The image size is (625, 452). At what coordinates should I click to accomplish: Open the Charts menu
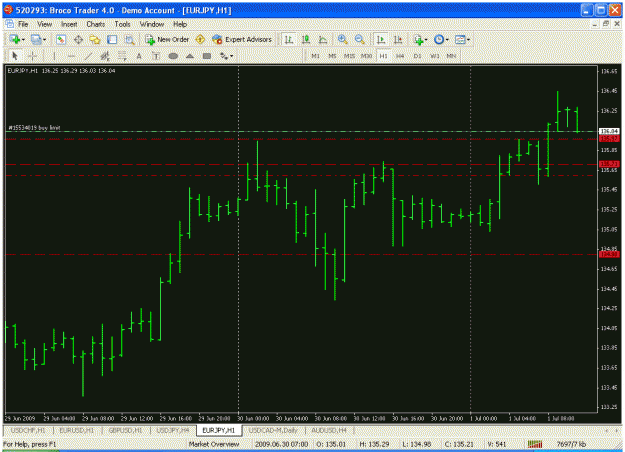click(x=96, y=24)
